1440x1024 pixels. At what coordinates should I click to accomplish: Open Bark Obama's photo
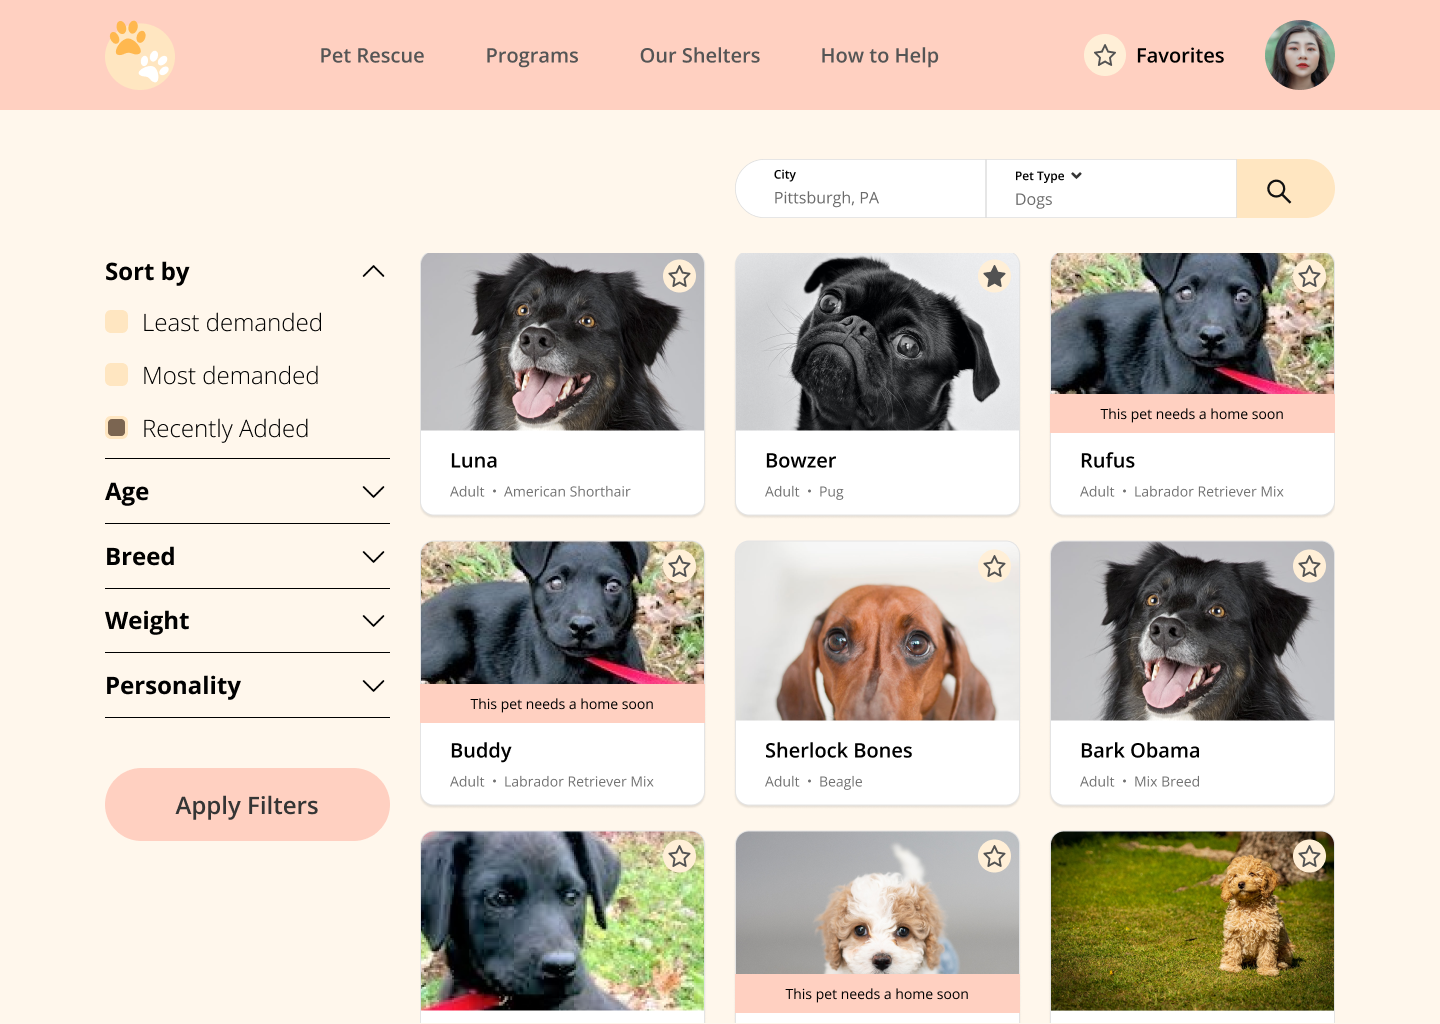[1192, 631]
